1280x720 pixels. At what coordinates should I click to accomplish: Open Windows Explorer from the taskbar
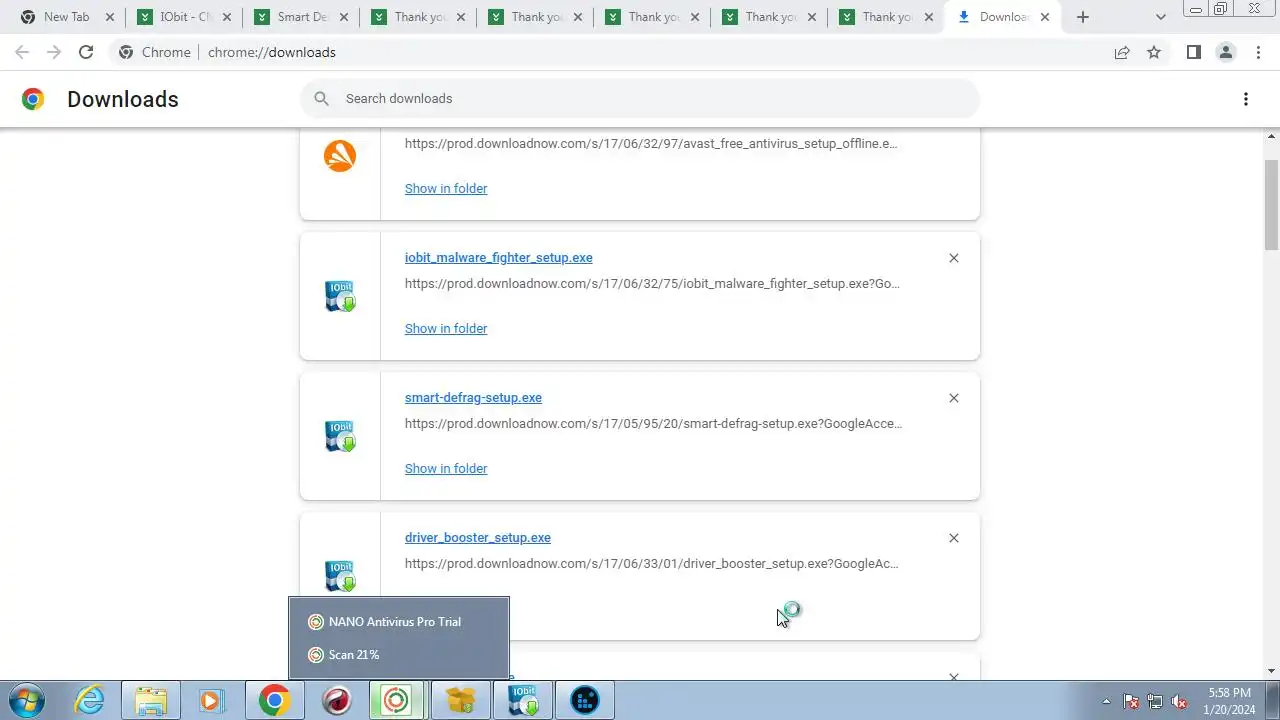tap(151, 700)
